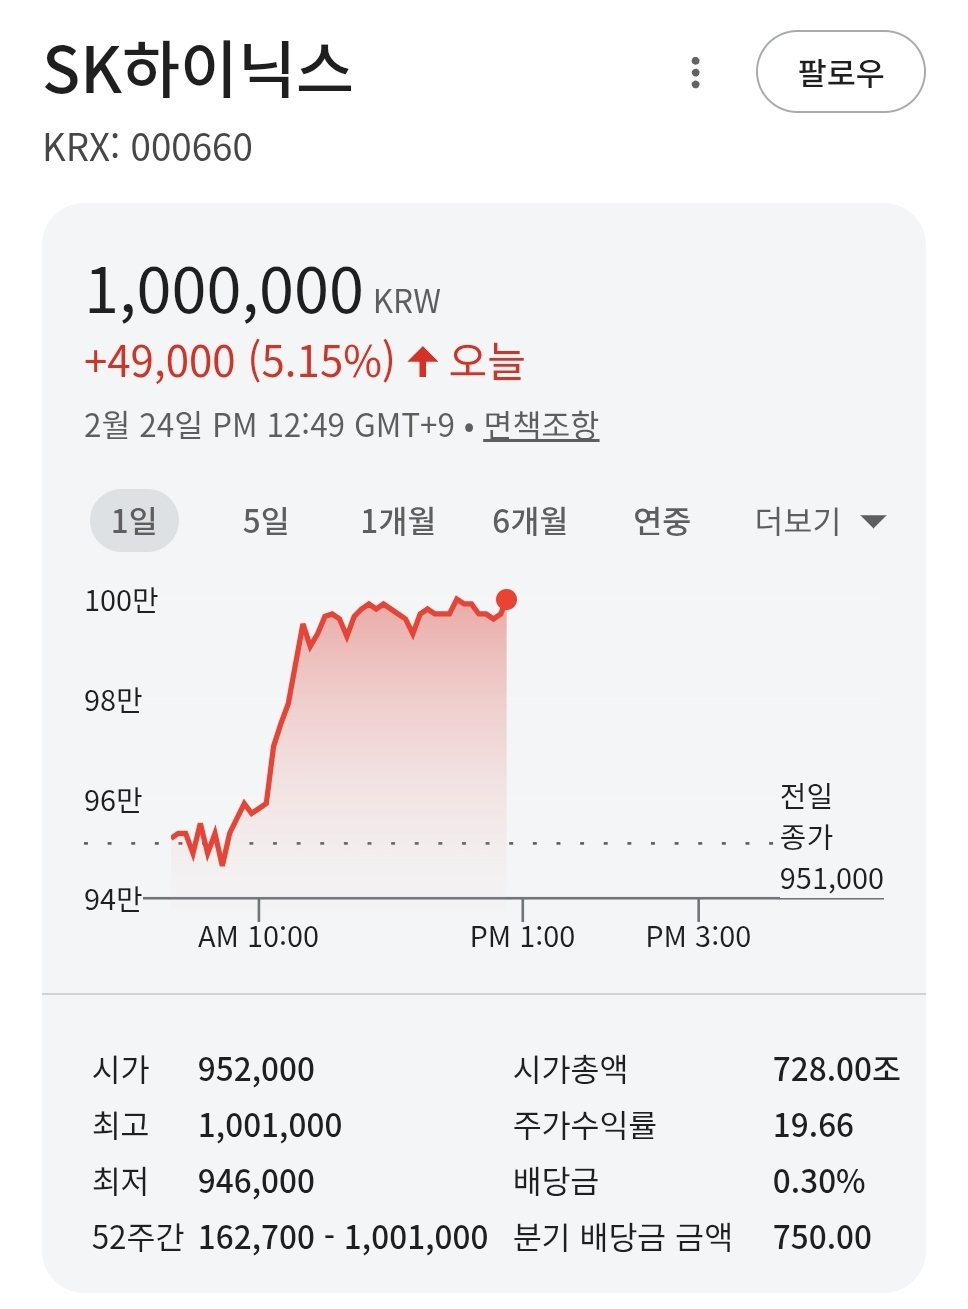Image resolution: width=968 pixels, height=1309 pixels.
Task: Open the three-dot more options menu
Action: [696, 73]
